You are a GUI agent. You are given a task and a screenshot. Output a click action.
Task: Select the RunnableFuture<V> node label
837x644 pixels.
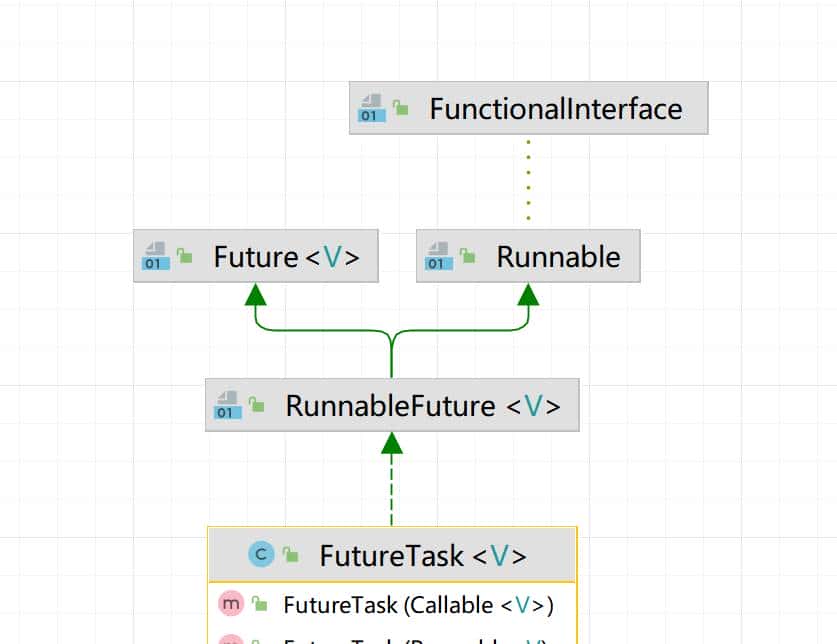[422, 406]
